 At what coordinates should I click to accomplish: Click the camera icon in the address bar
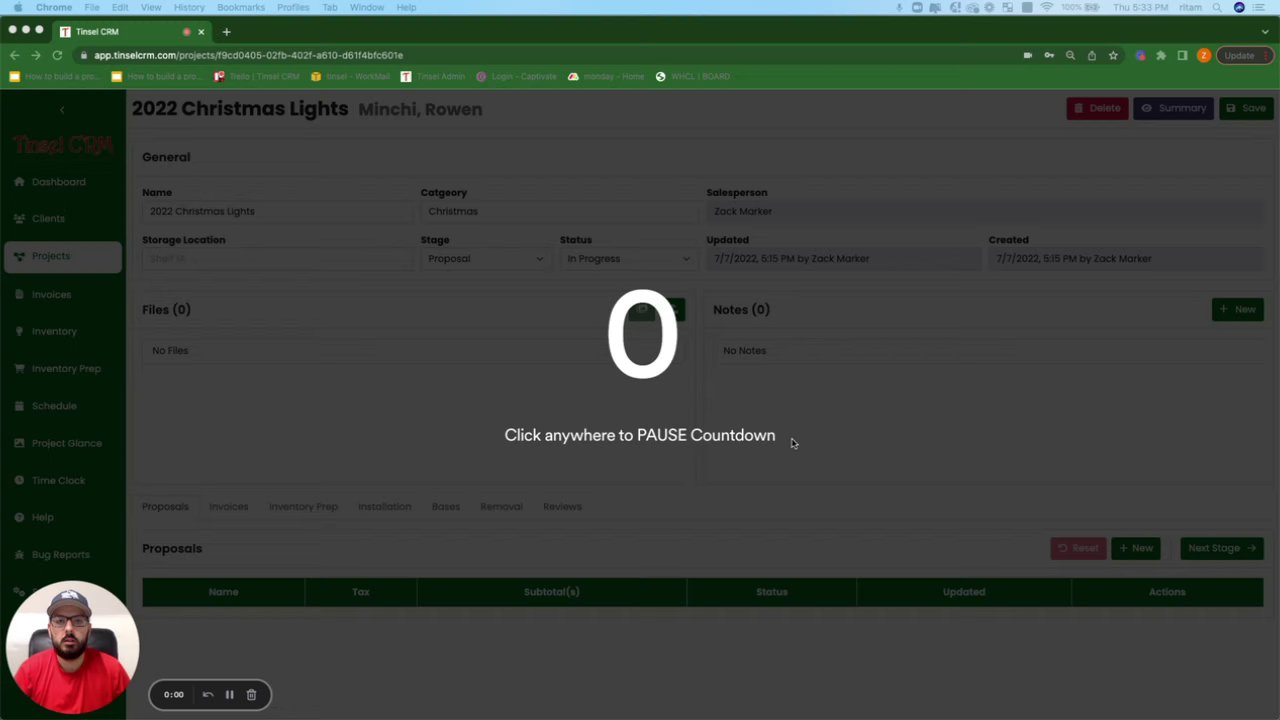click(x=1027, y=55)
